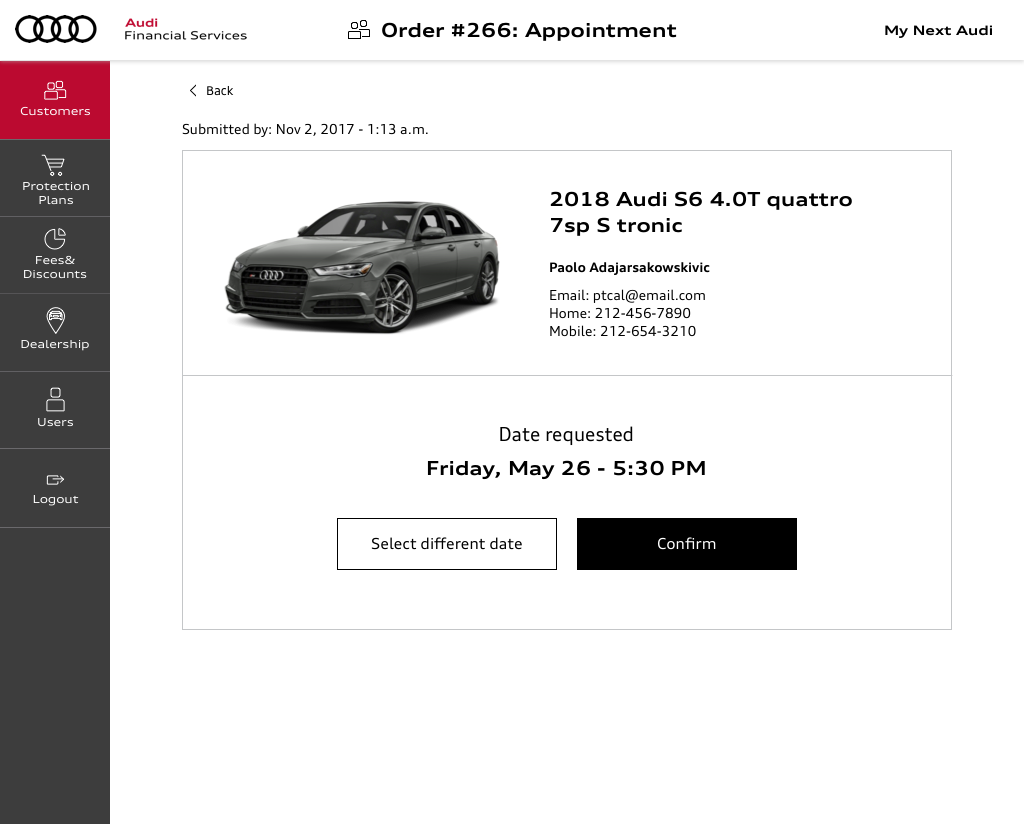Click the Logout icon

click(55, 480)
